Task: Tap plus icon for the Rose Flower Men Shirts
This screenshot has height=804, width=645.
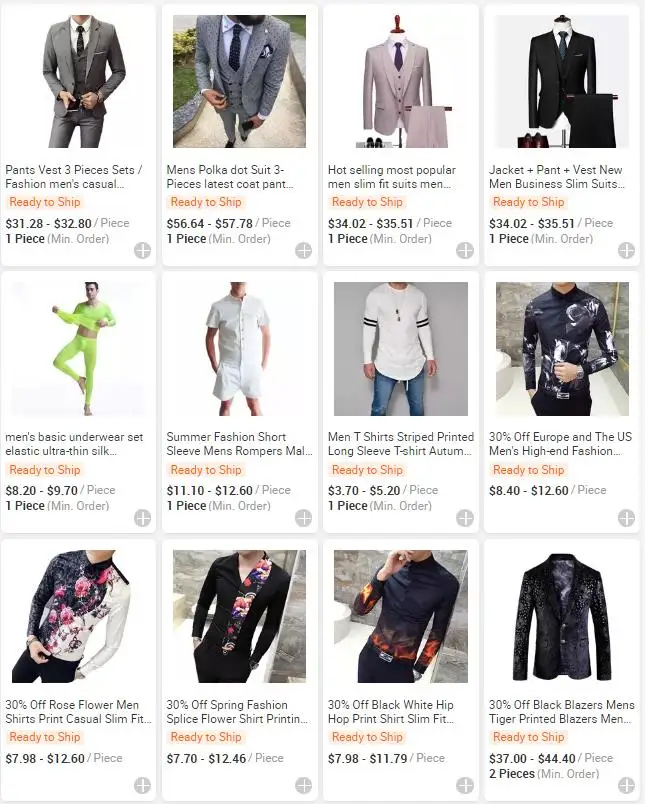Action: 143,785
